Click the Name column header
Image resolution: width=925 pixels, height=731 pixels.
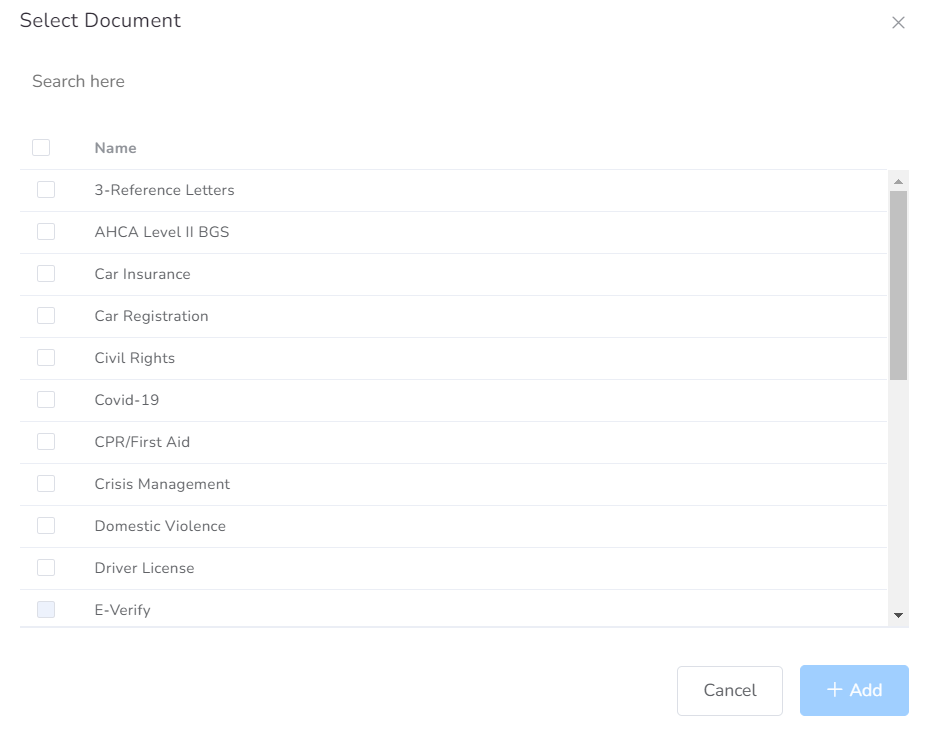(x=116, y=148)
